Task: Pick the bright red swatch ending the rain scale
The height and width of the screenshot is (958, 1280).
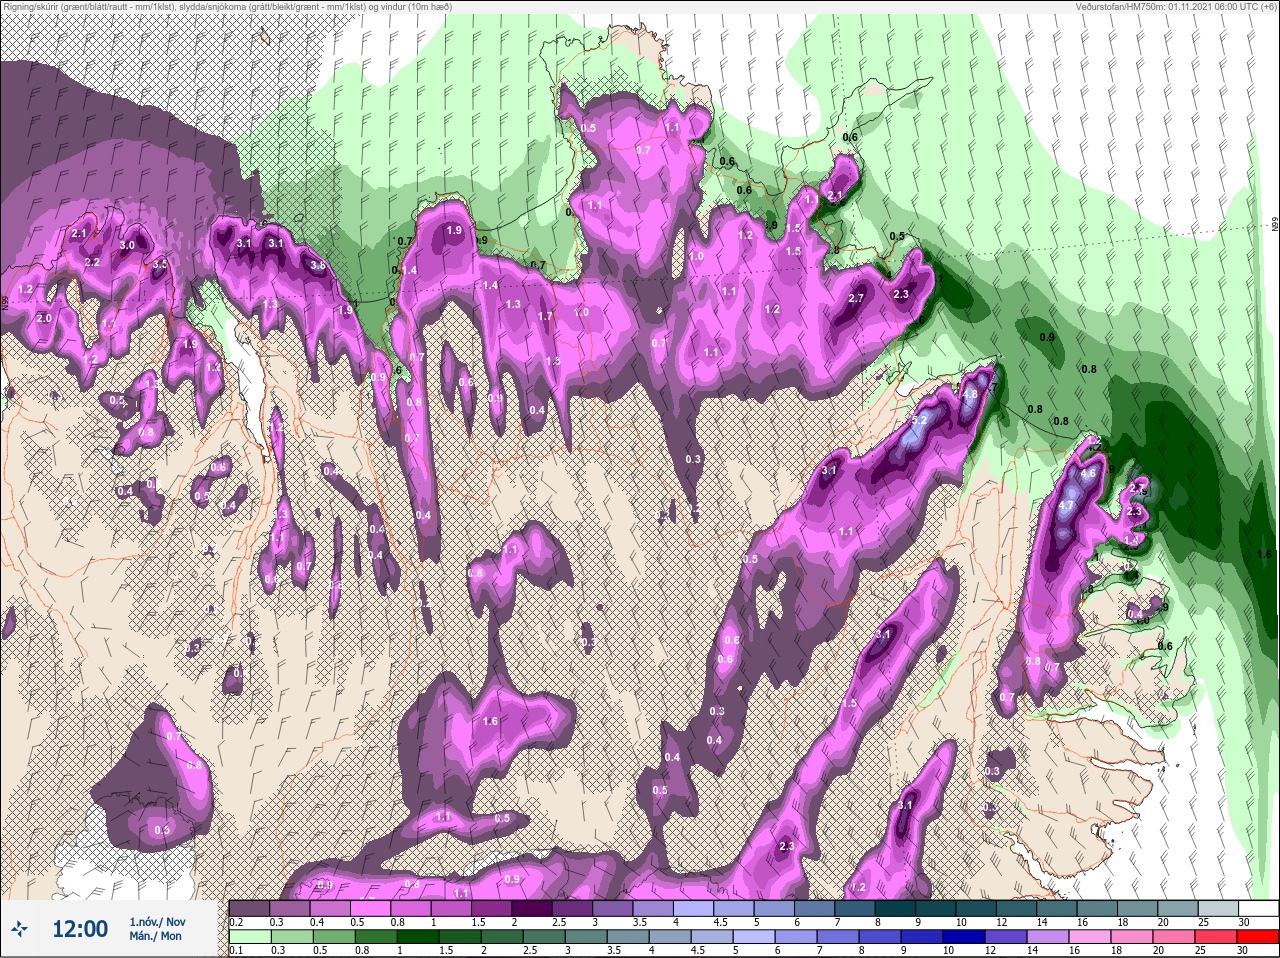Action: 1257,937
